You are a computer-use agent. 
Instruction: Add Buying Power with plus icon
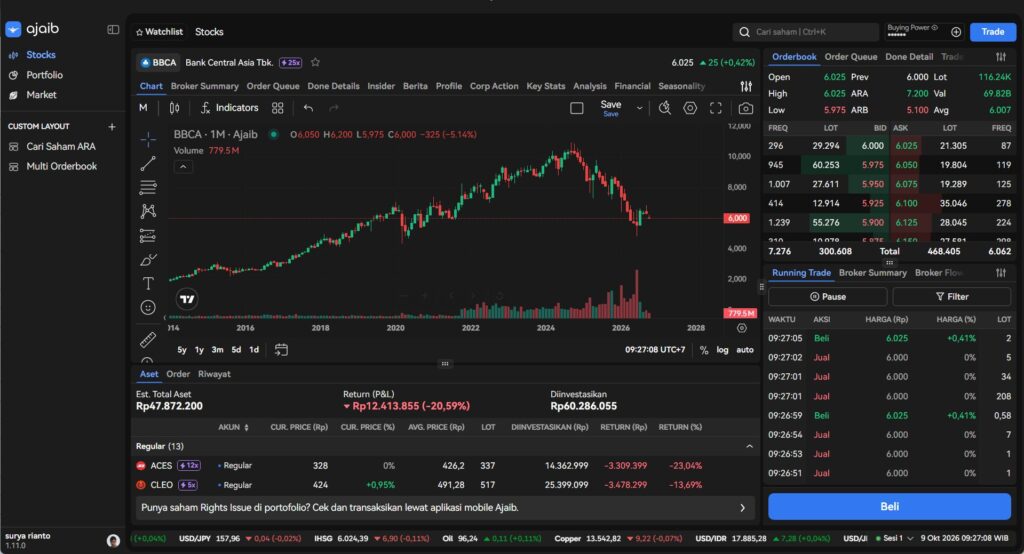coord(956,32)
